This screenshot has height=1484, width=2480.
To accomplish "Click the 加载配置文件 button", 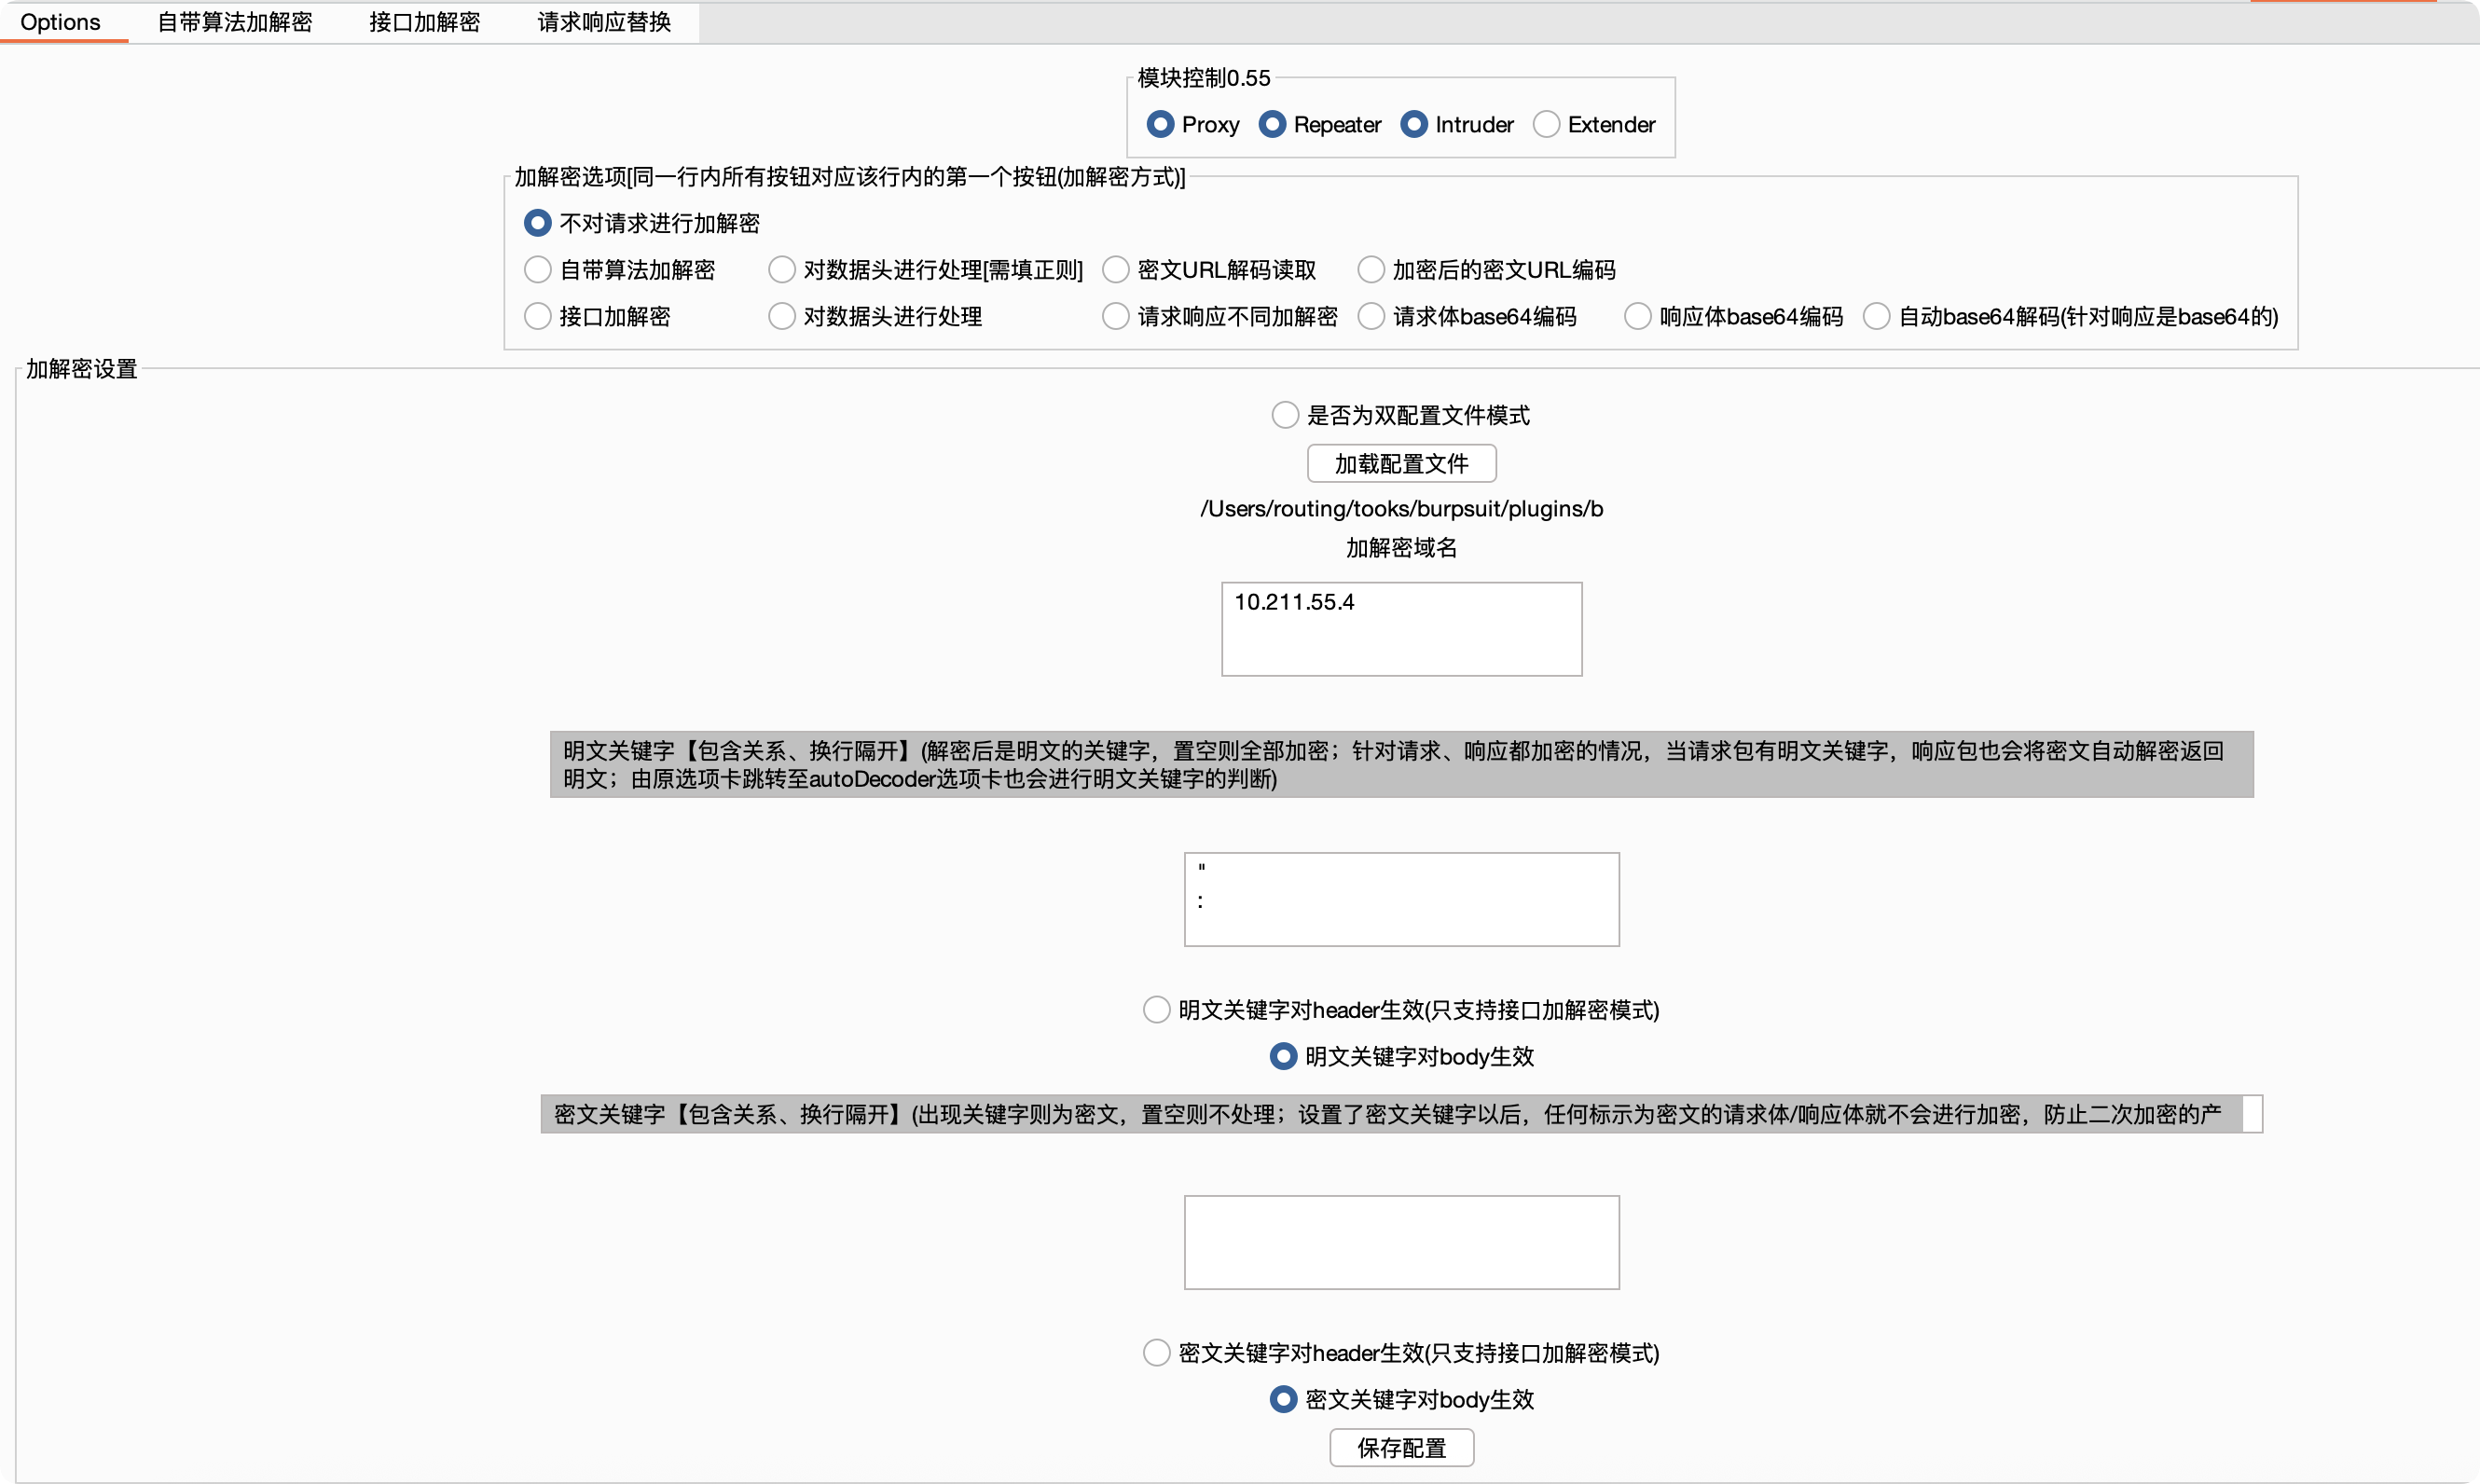I will (x=1401, y=464).
